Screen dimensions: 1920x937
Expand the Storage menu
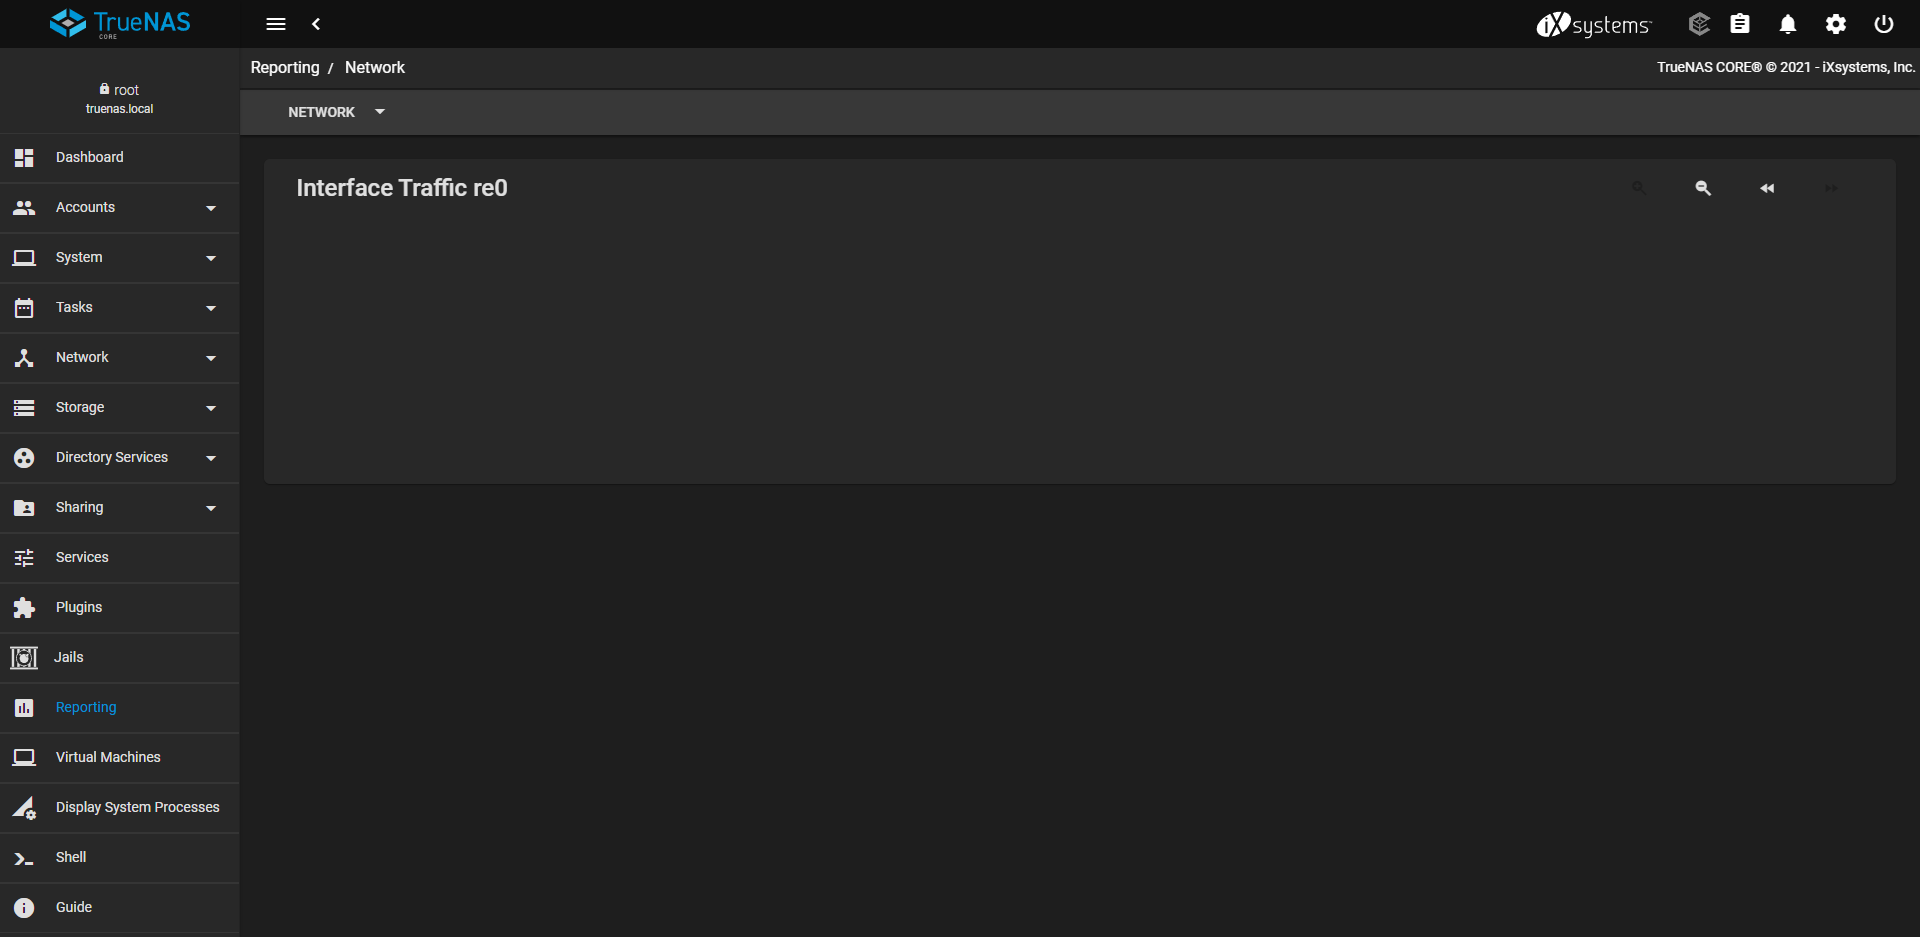click(x=120, y=408)
